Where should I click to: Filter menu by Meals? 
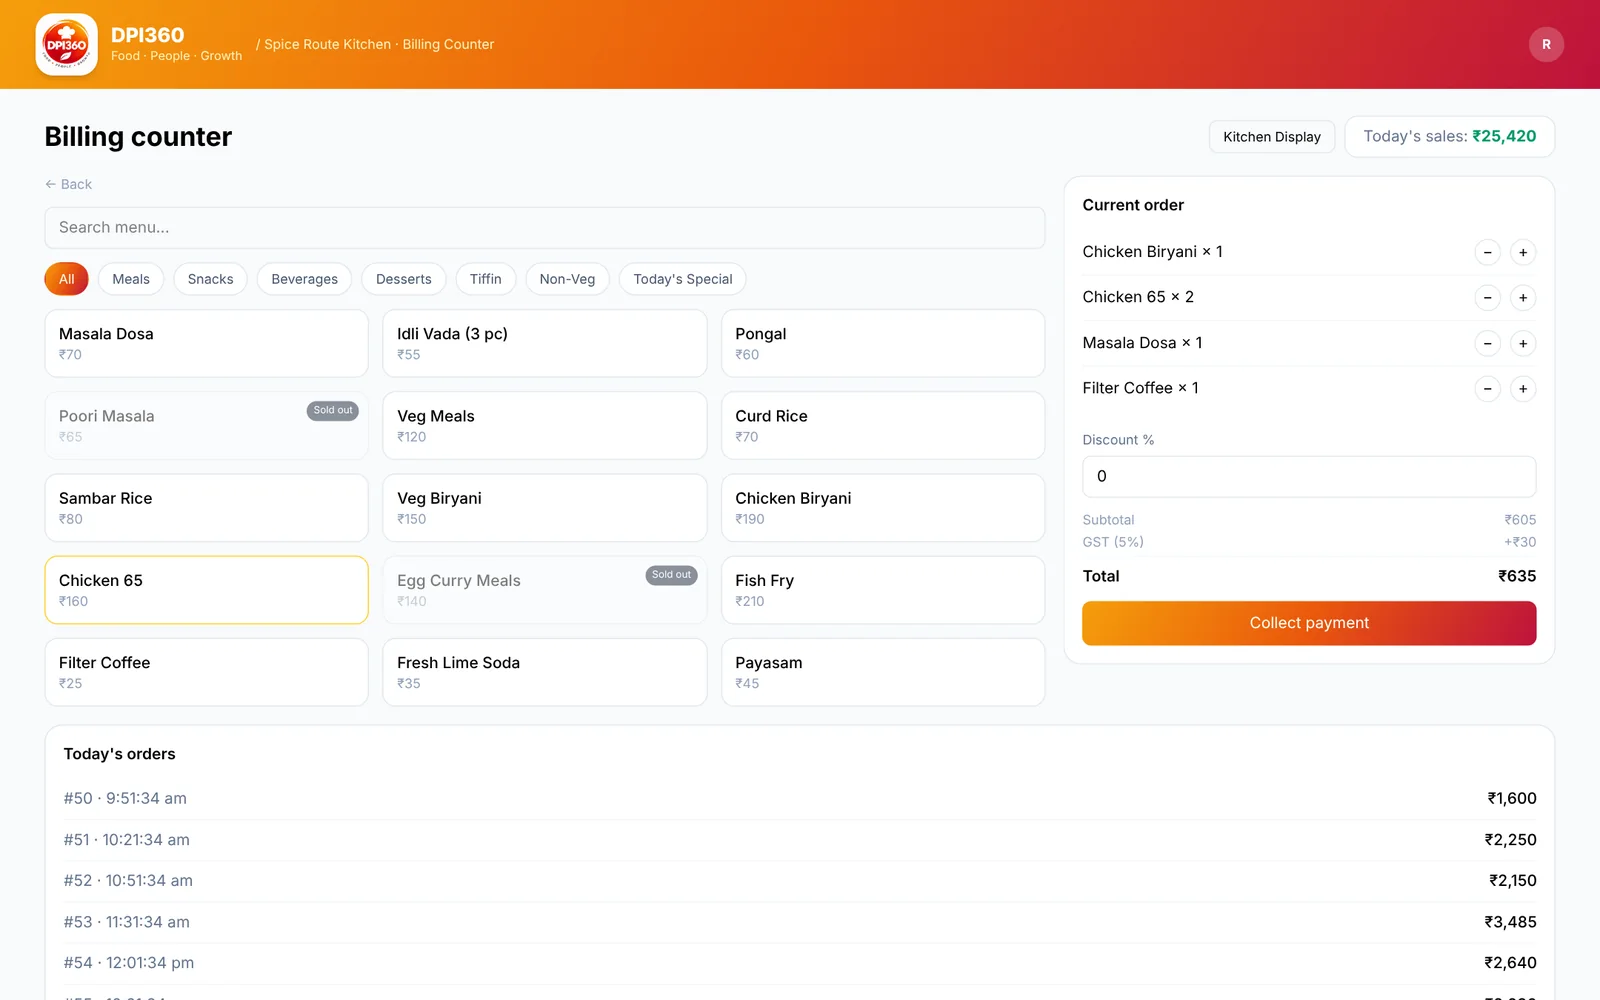click(x=131, y=279)
